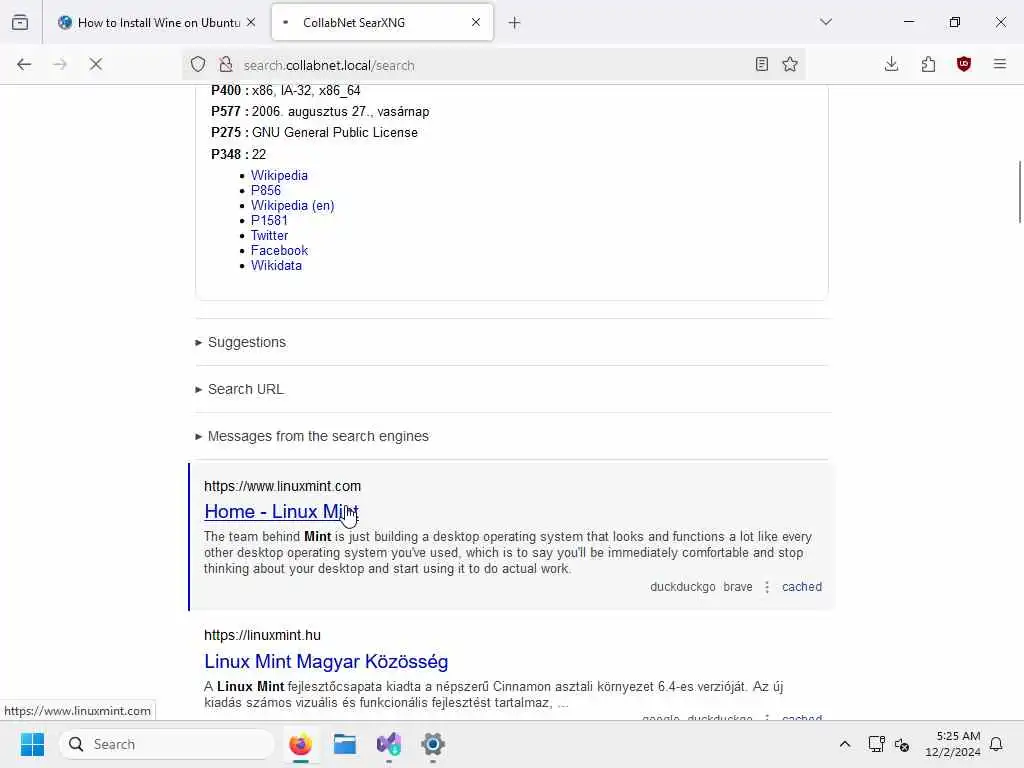The width and height of the screenshot is (1024, 768).
Task: Open Home - Linux Mint result
Action: 281,511
